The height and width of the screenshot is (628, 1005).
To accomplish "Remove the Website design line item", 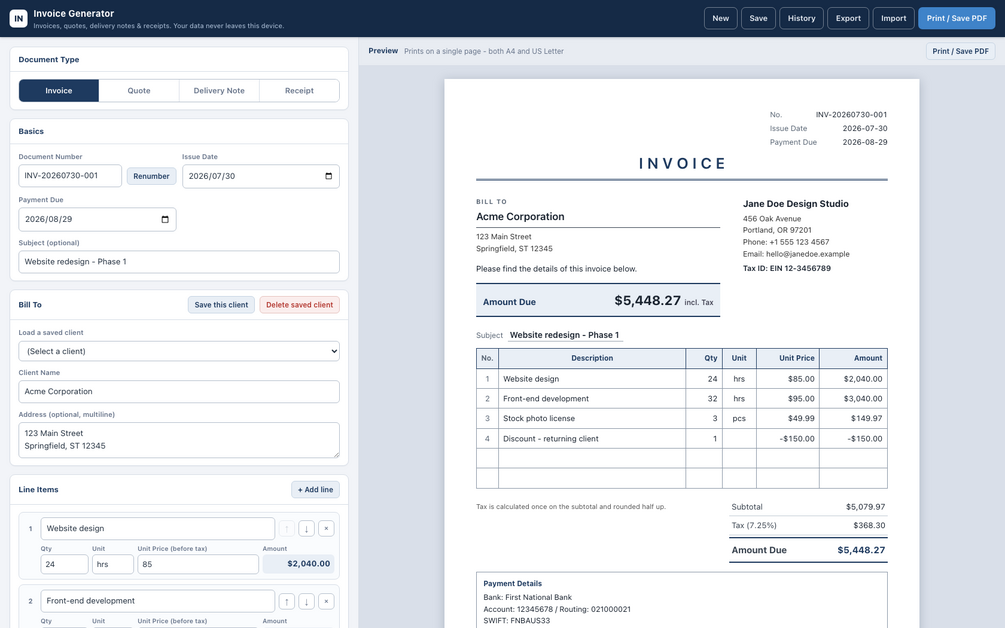I will point(326,529).
